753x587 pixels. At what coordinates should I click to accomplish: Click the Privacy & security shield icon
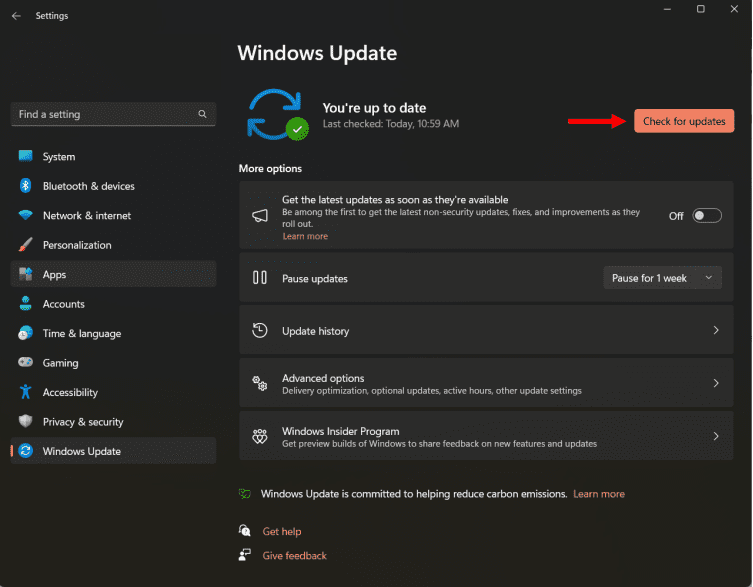coord(25,422)
